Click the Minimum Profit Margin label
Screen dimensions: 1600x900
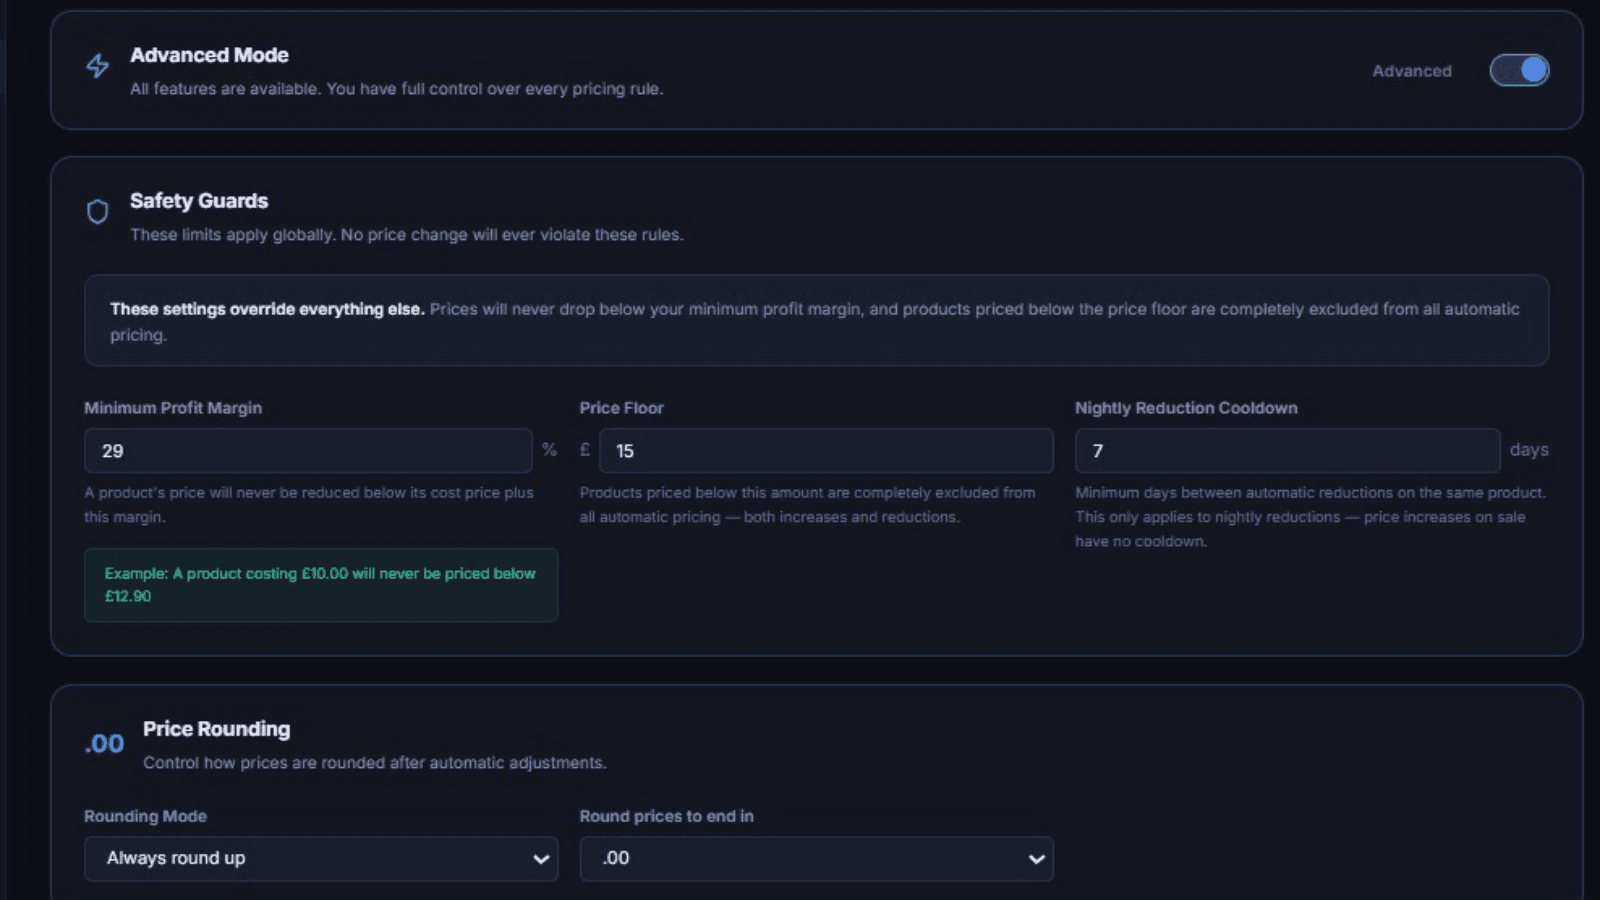point(173,408)
